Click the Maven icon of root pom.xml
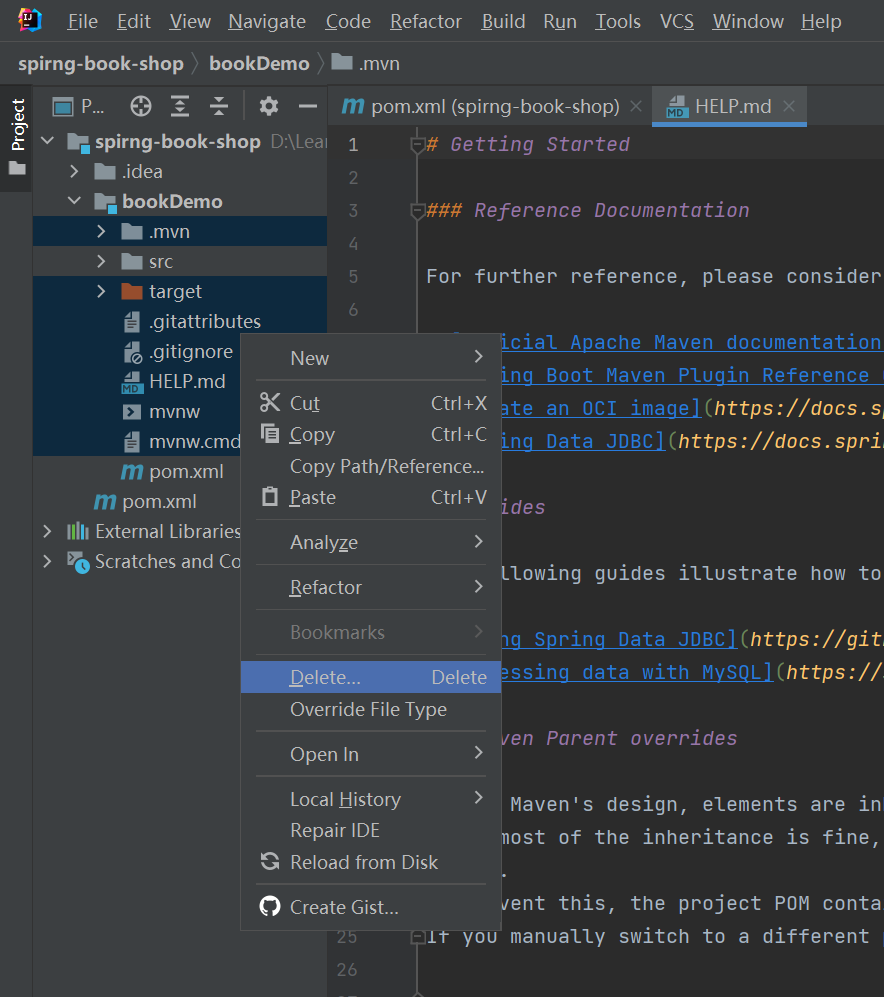Screen dimensions: 884x997 coord(105,502)
